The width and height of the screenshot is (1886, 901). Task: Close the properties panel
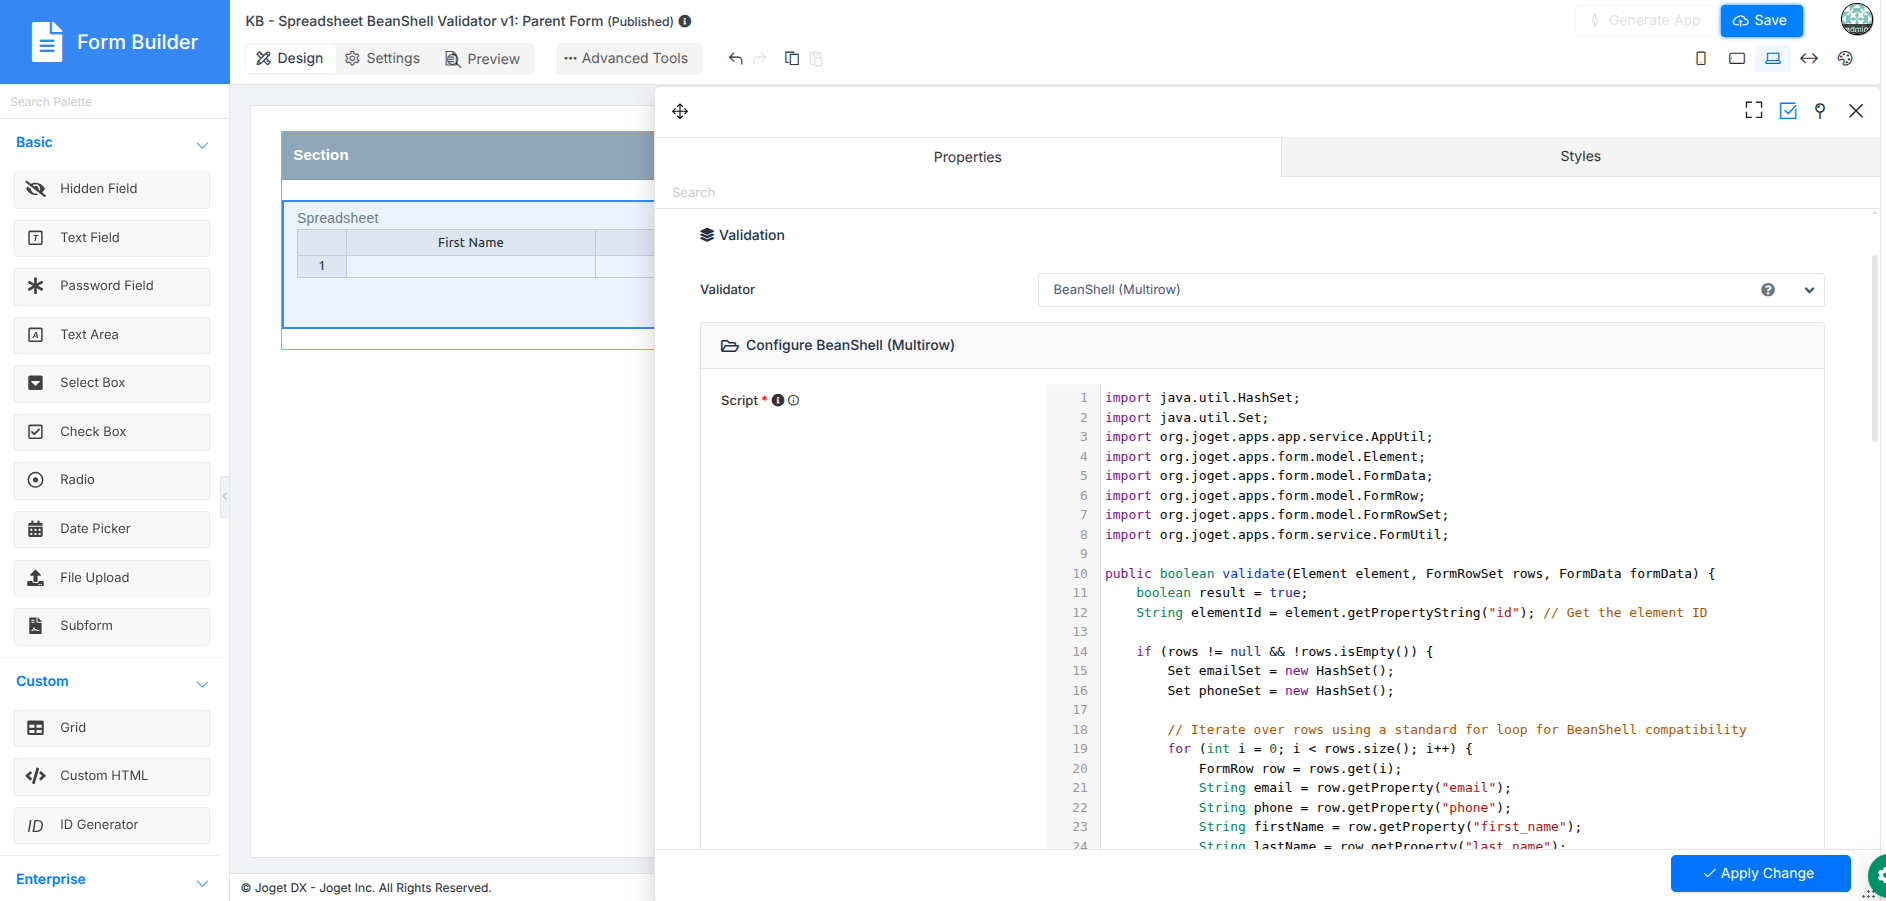coord(1856,111)
